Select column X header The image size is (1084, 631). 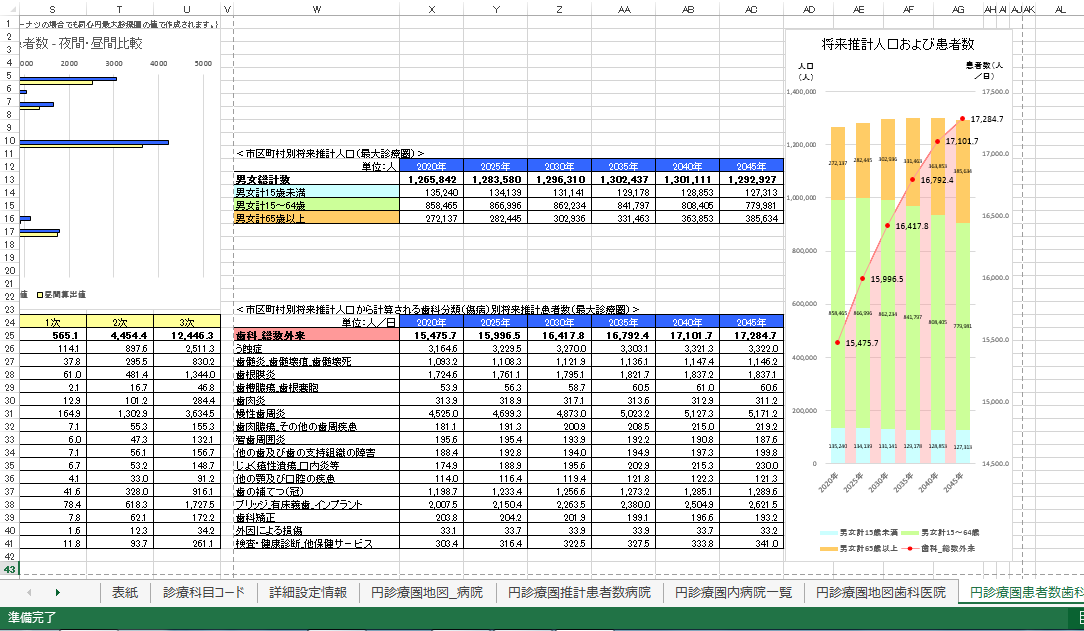432,9
